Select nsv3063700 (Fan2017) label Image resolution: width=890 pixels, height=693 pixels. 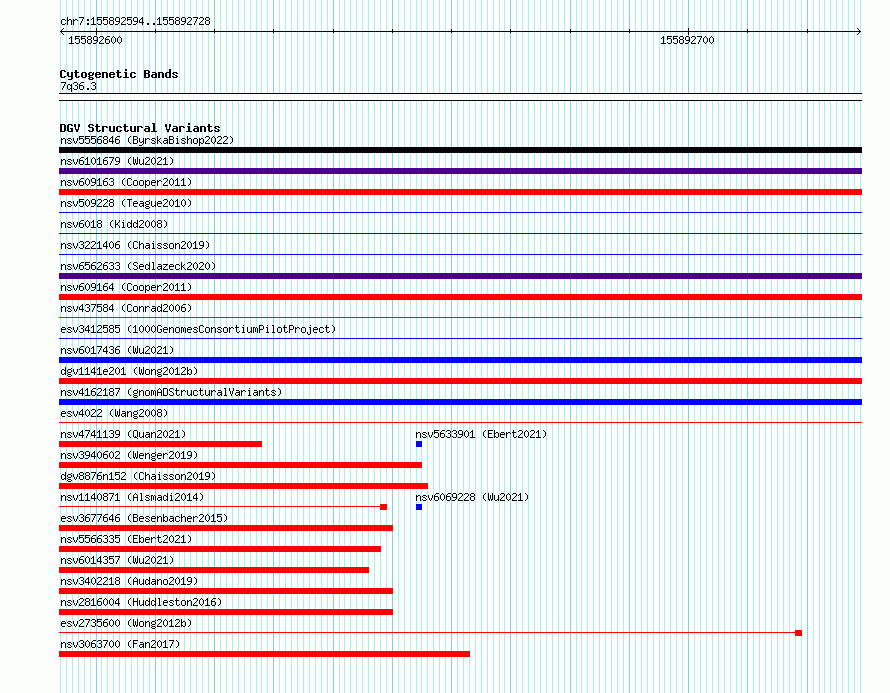[120, 644]
